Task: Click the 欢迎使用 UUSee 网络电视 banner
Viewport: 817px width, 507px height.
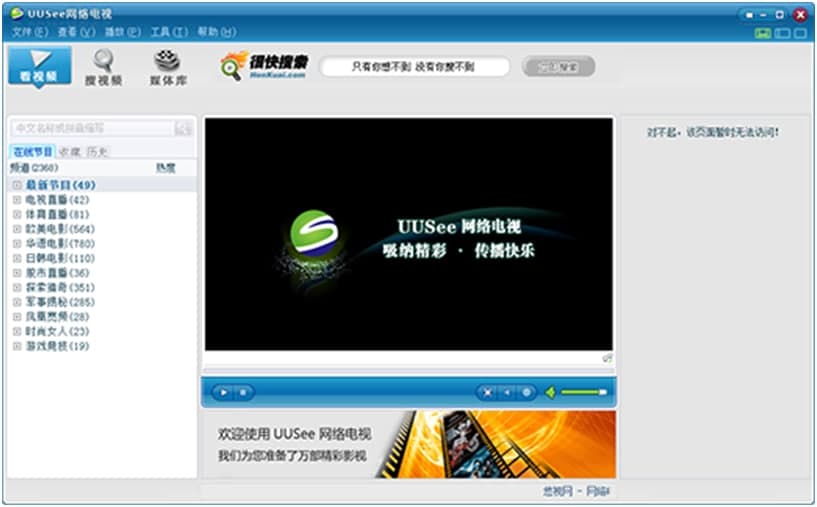Action: coord(410,444)
